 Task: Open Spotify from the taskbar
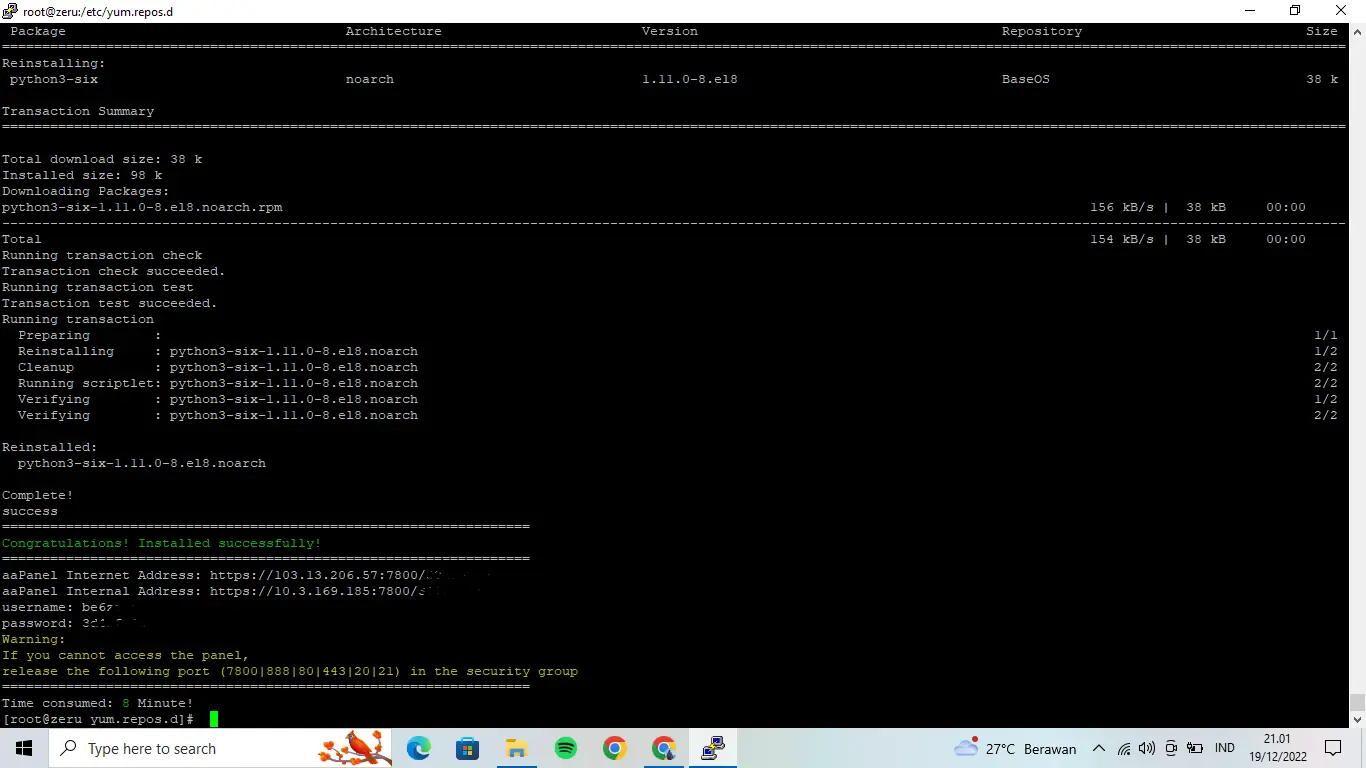tap(565, 748)
